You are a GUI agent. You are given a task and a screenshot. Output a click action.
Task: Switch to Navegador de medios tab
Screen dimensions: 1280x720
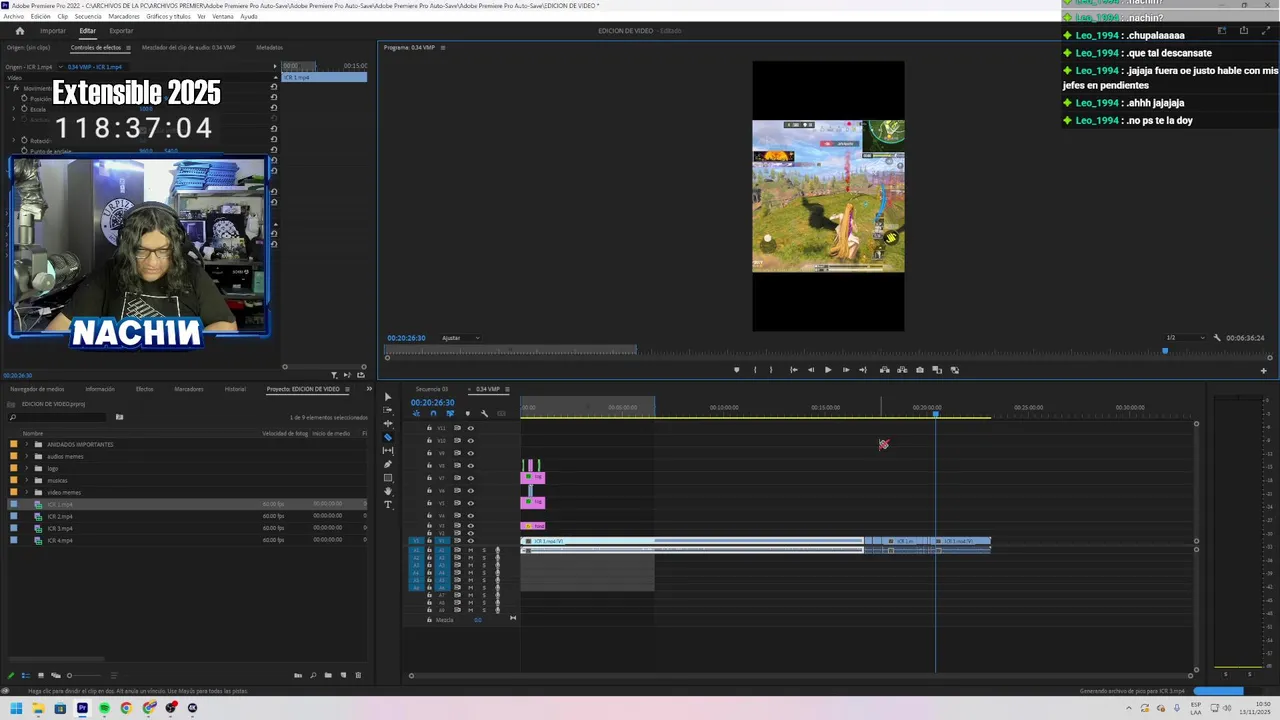pyautogui.click(x=37, y=389)
